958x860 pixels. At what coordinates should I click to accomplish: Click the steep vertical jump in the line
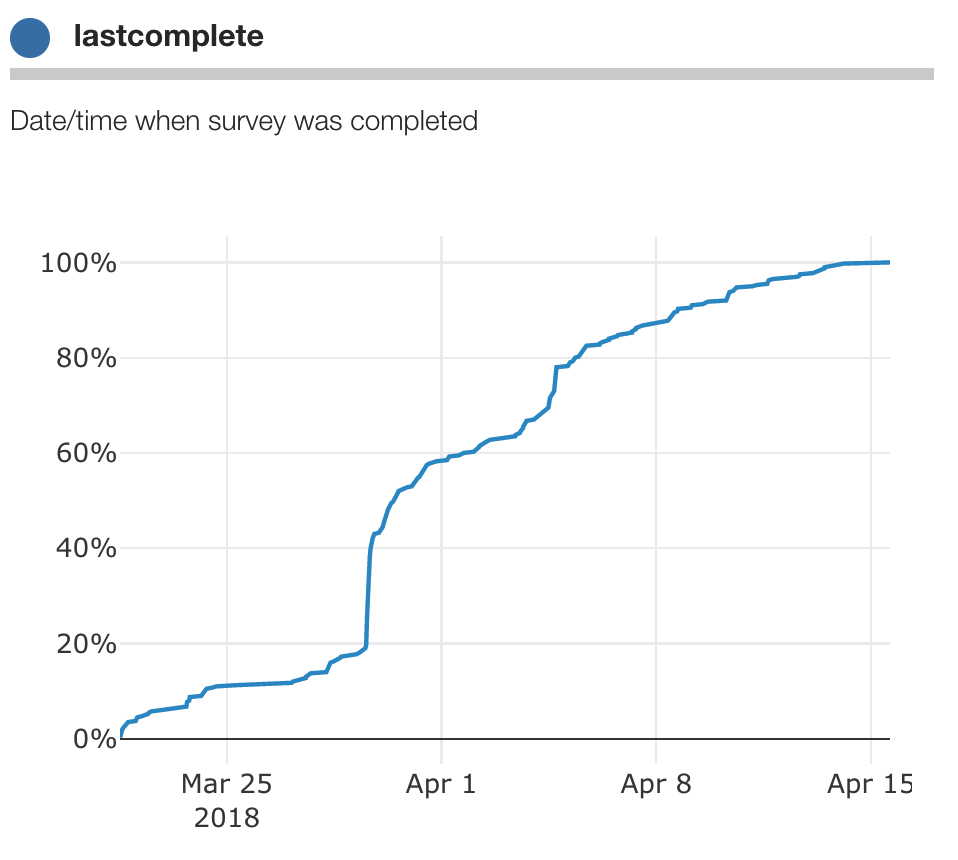pos(369,600)
